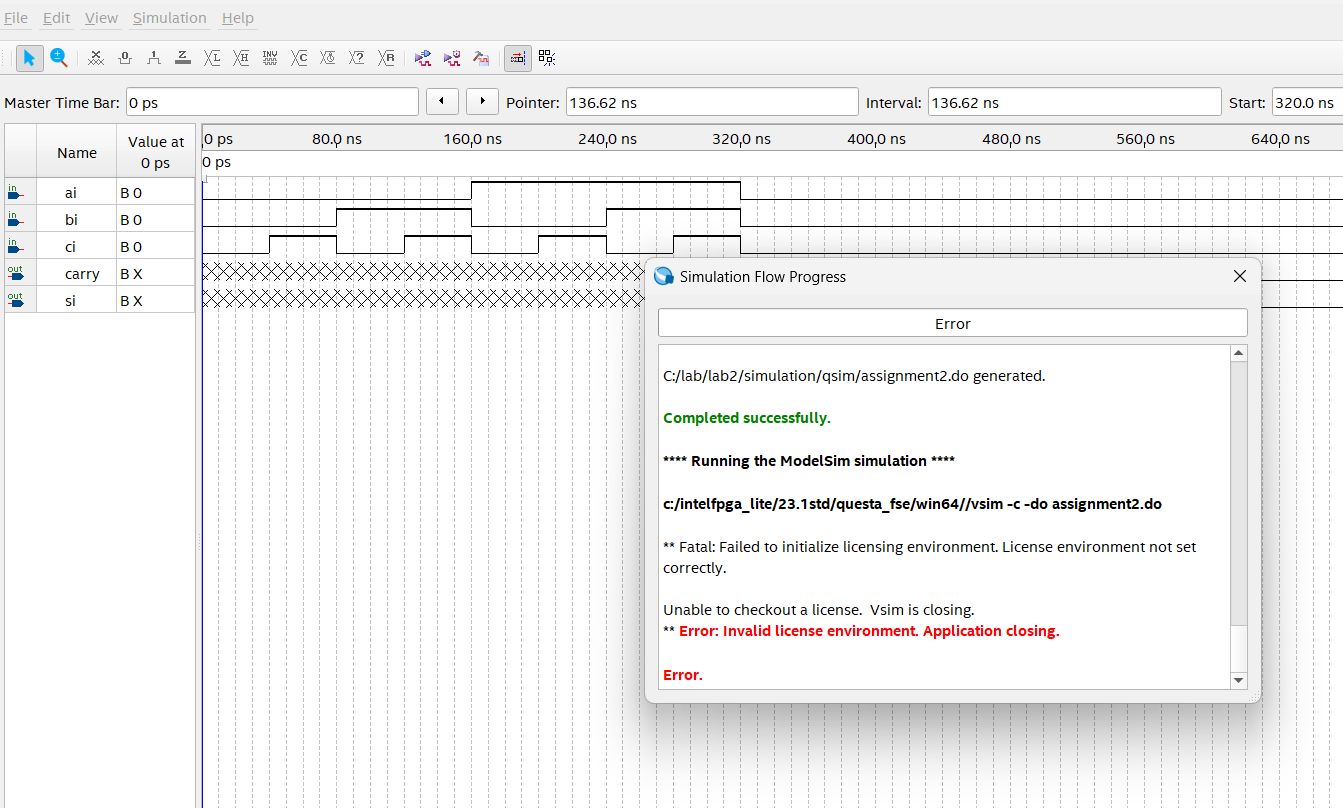Click the Count Value (C) icon
This screenshot has height=808, width=1343.
pos(299,58)
